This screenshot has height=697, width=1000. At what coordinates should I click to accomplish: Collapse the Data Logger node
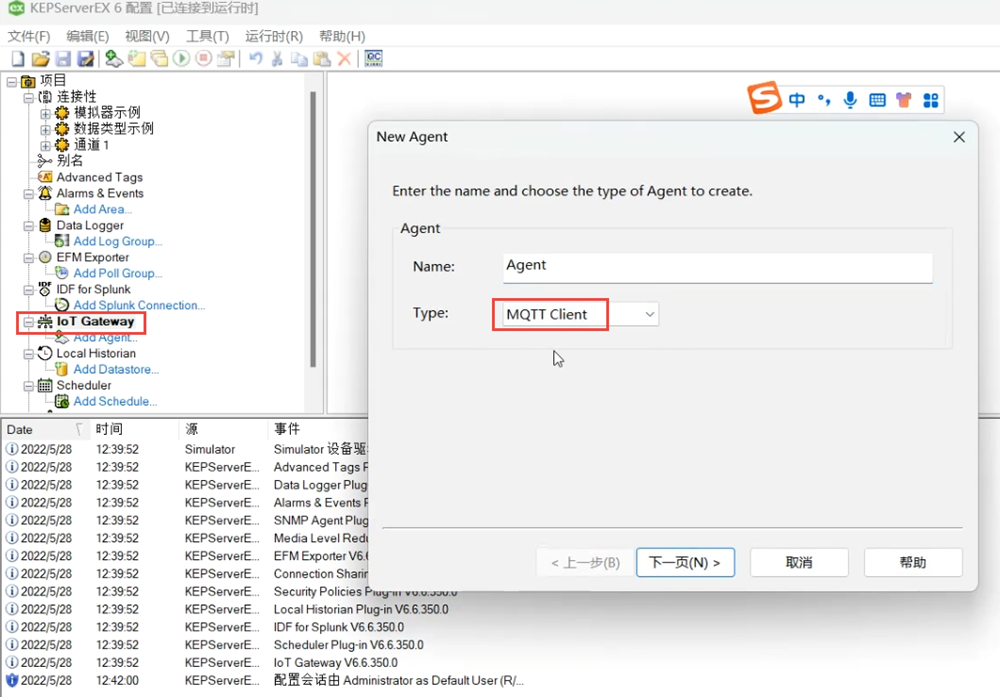point(29,226)
